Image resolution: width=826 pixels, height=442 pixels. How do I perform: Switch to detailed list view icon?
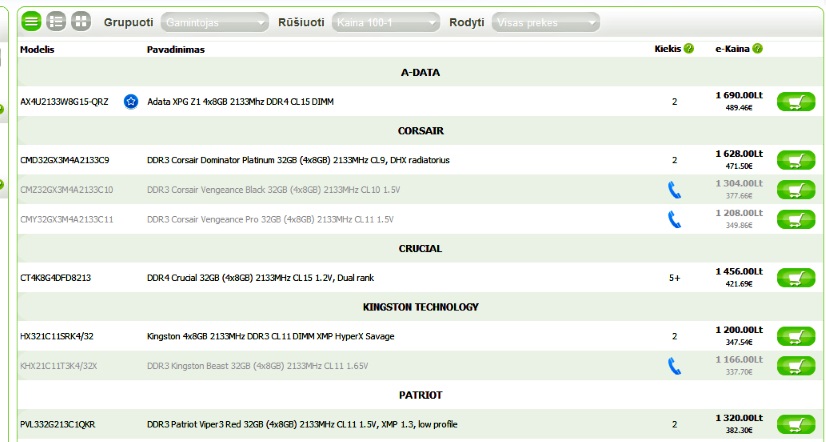[56, 22]
